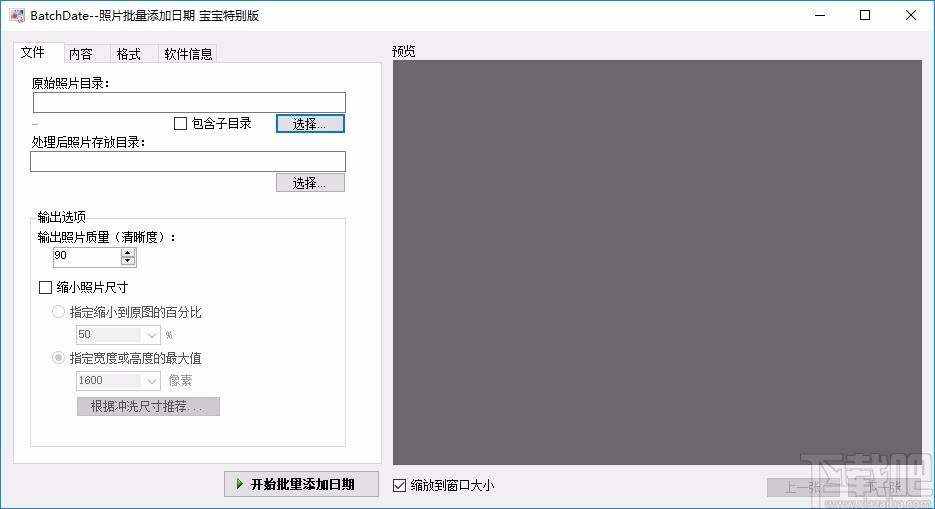Click the photo quality value field showing 90

[x=86, y=257]
